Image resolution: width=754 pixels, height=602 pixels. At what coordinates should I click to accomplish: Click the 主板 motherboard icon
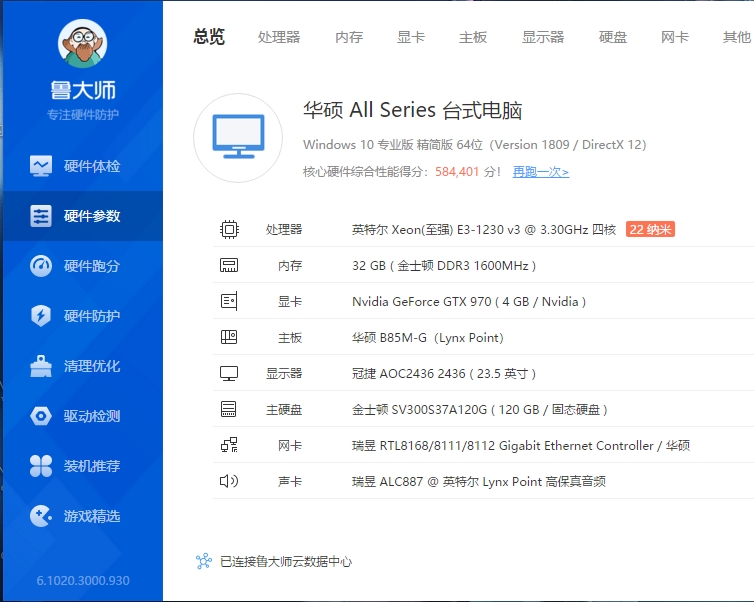229,337
